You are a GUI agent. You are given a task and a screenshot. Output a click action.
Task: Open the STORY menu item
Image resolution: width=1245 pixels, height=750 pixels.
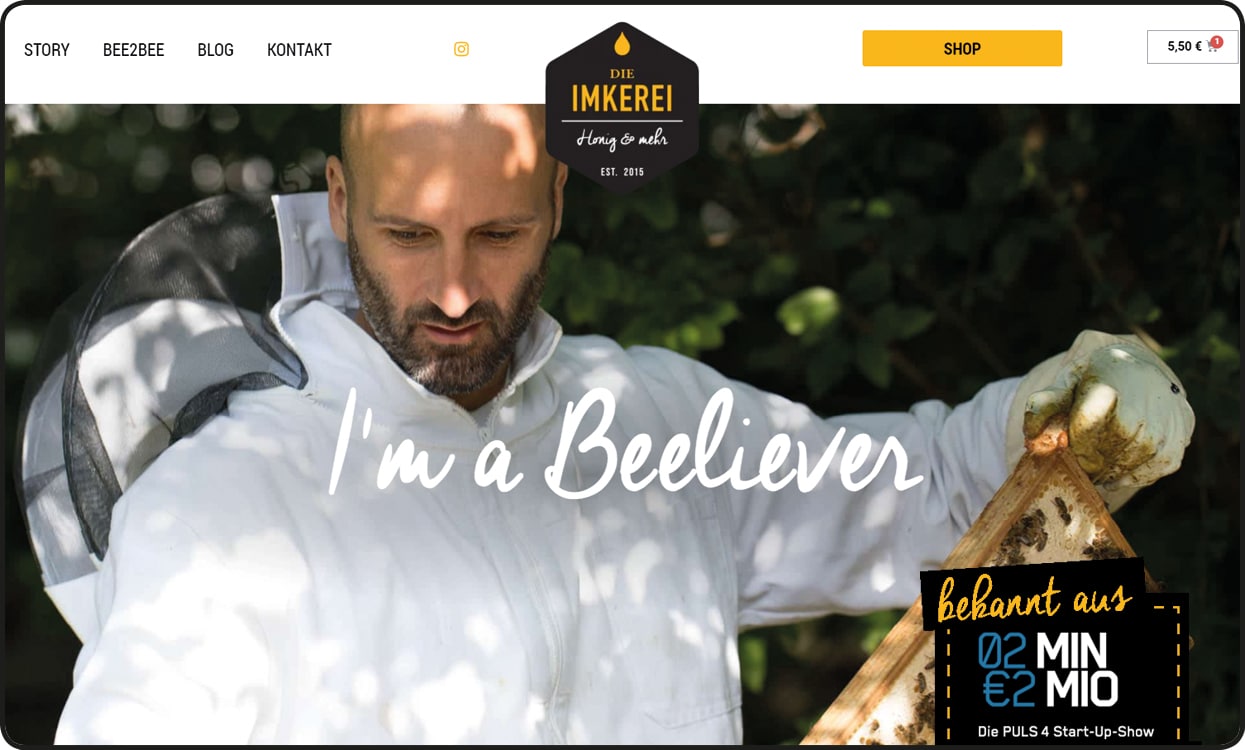[47, 50]
